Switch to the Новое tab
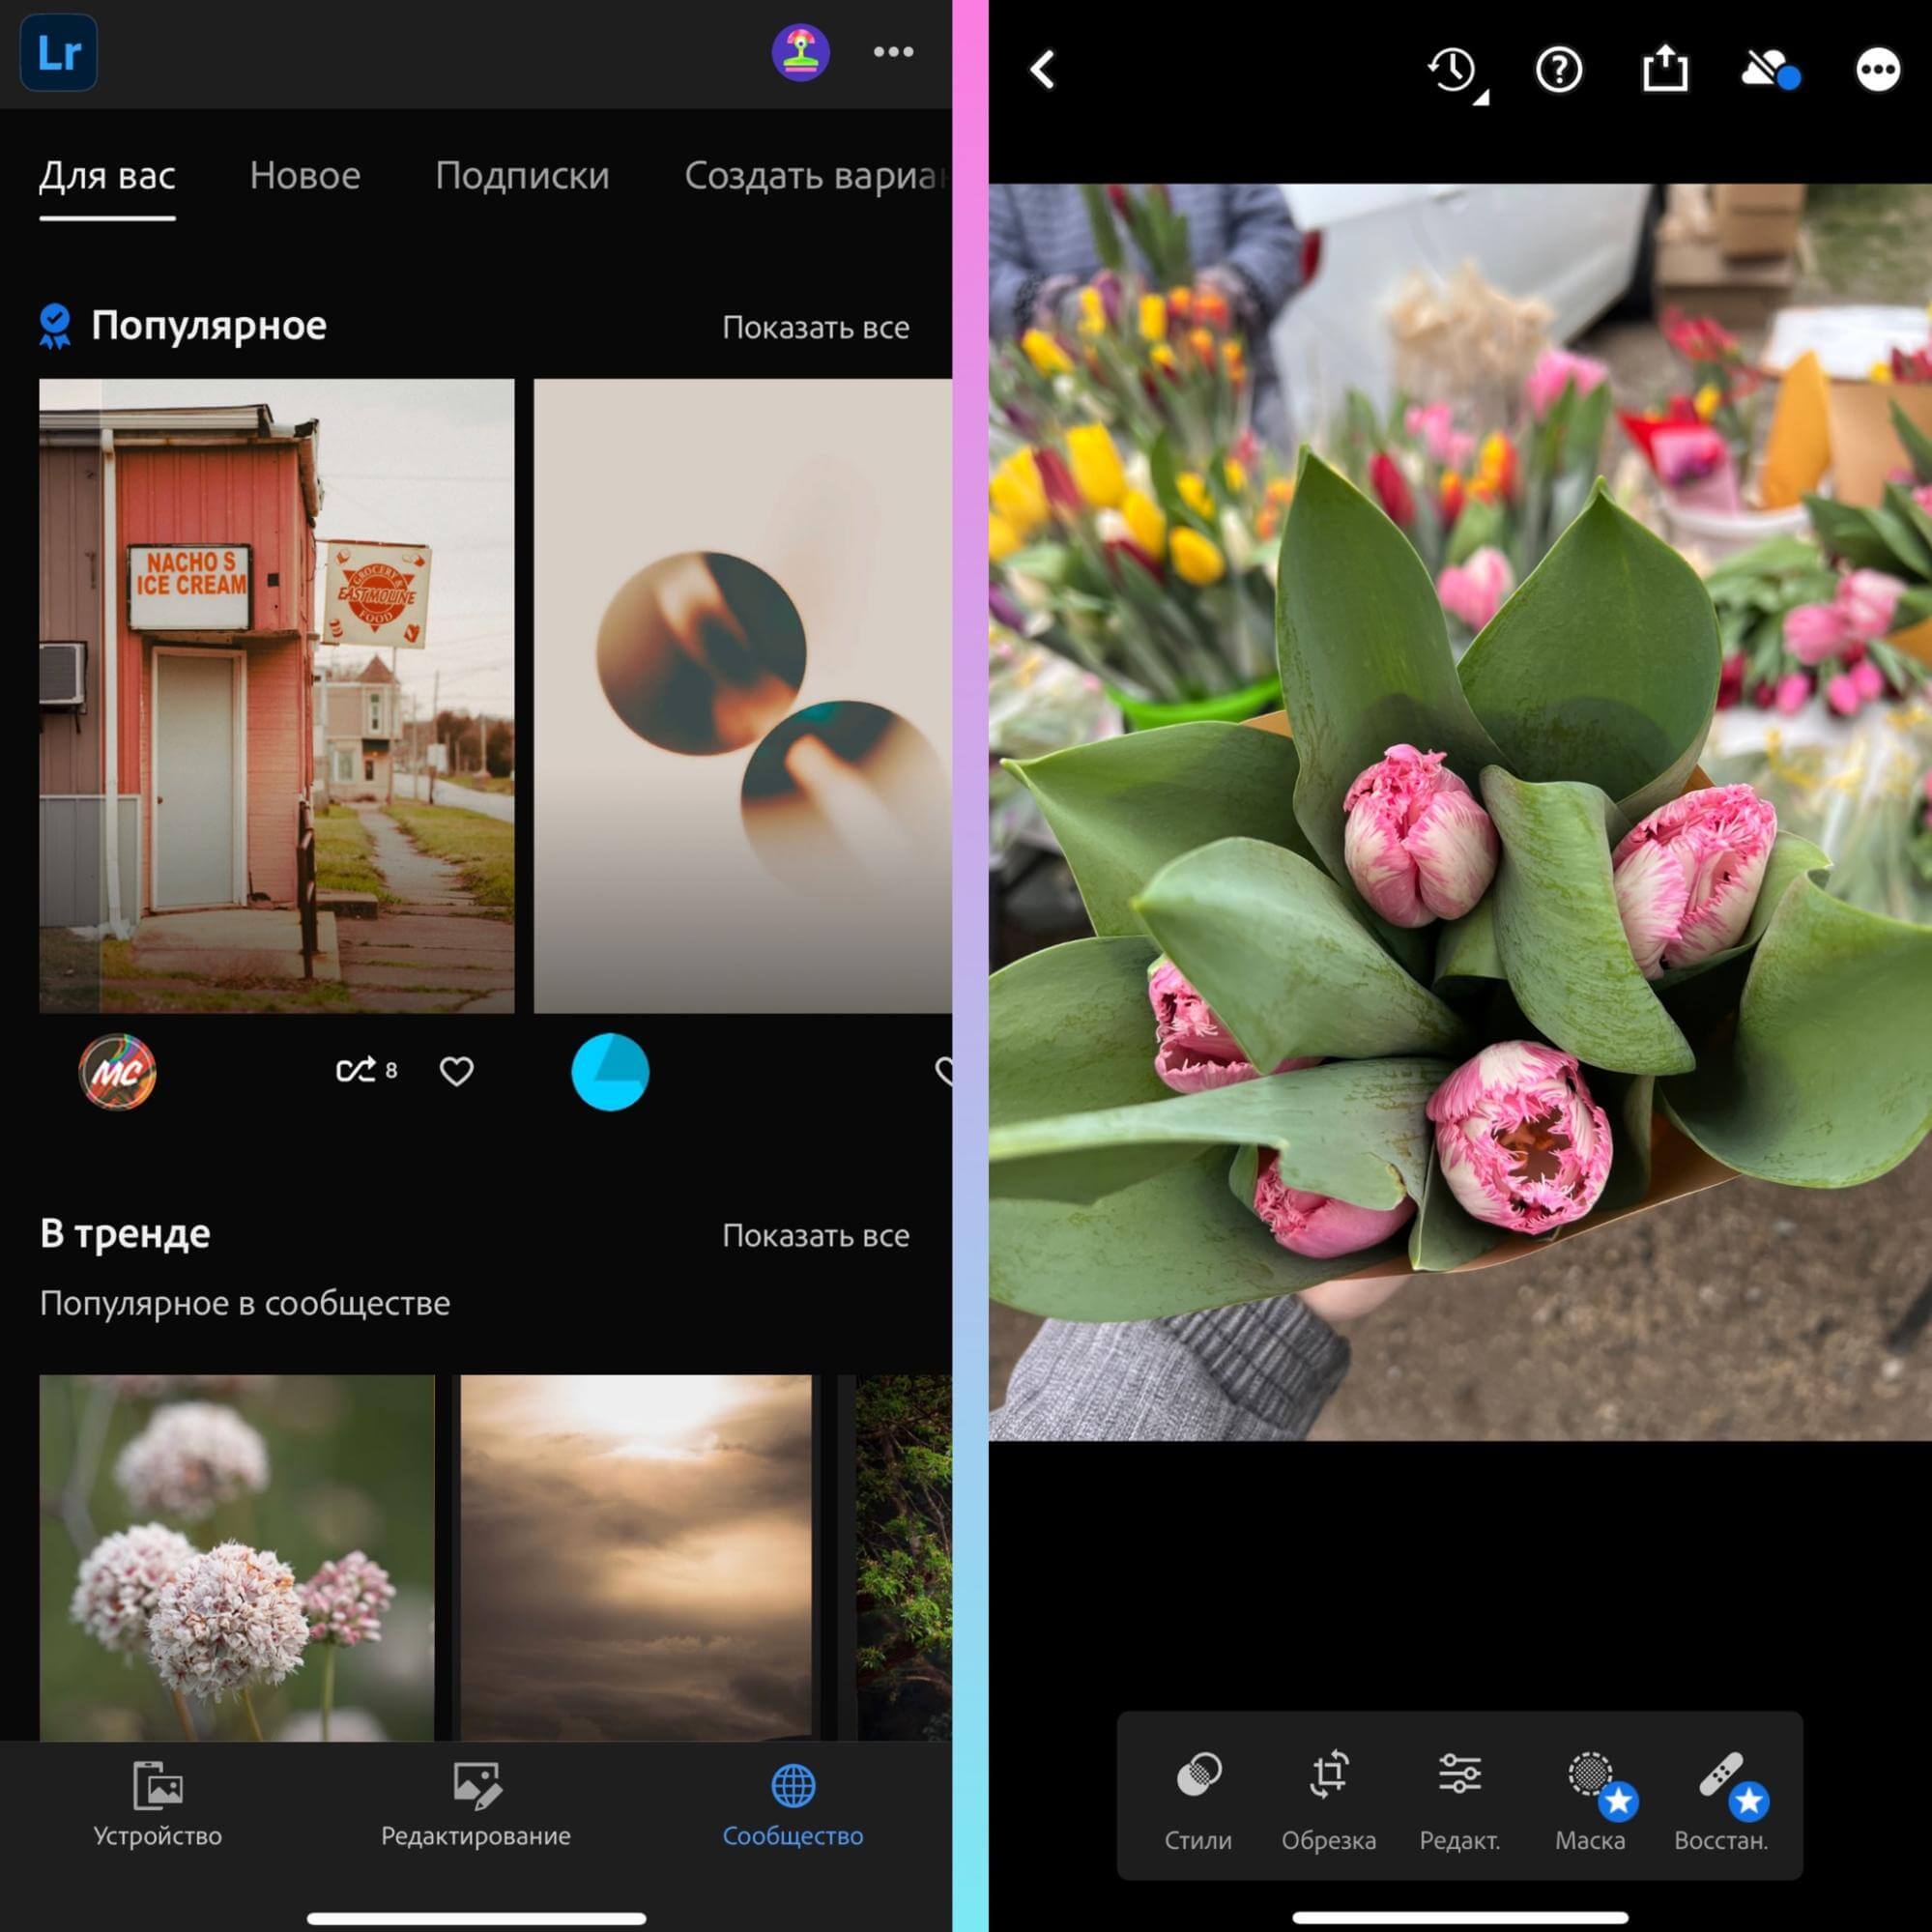This screenshot has height=1932, width=1932. point(305,176)
